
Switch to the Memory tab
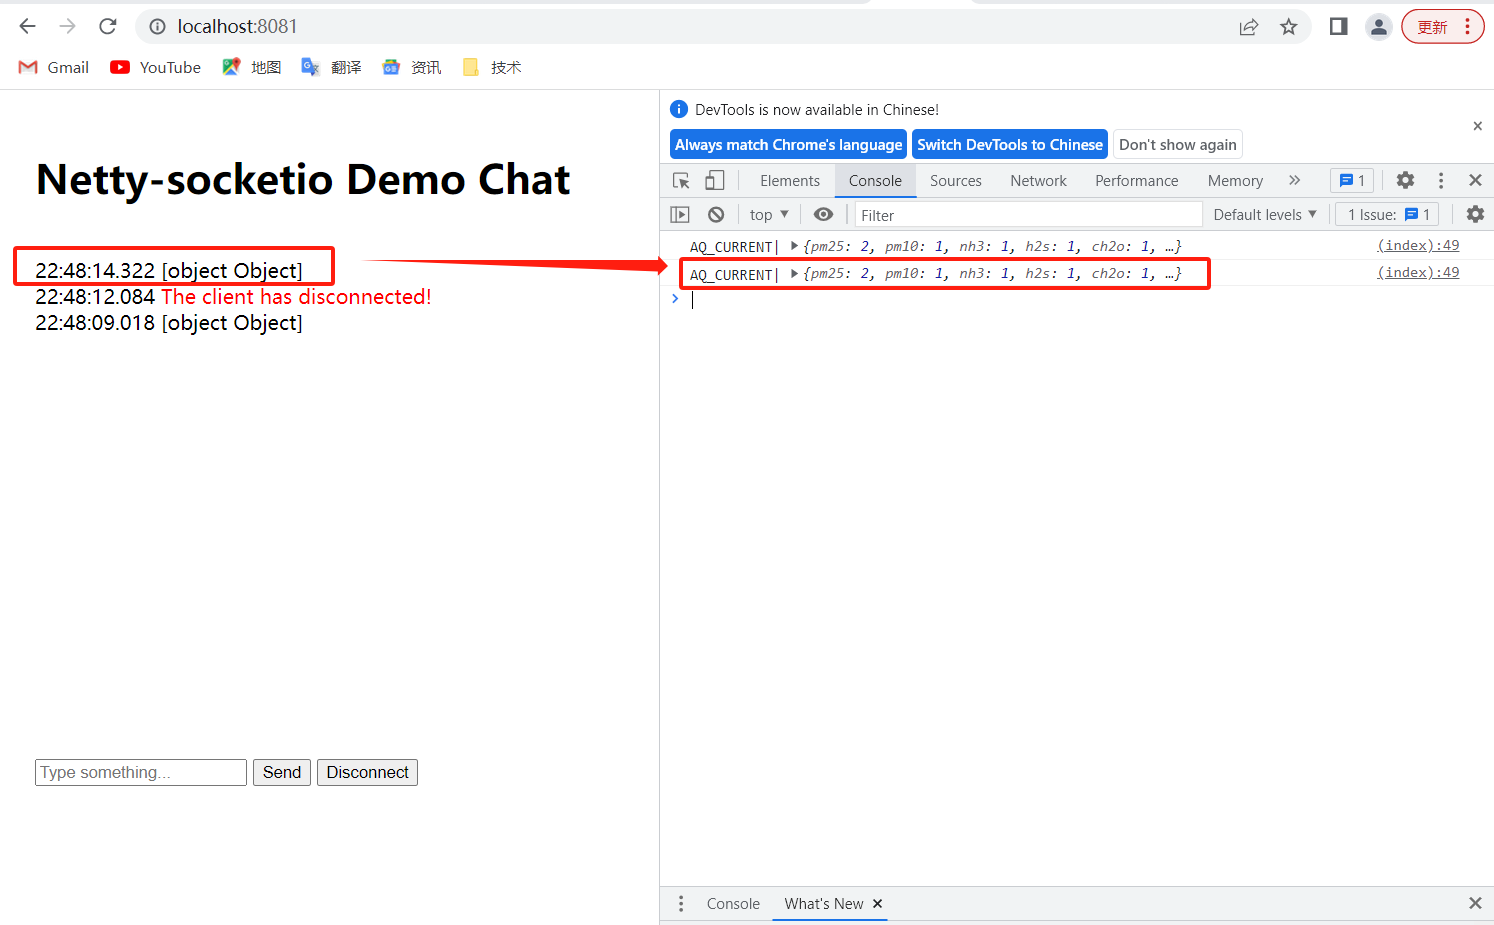[1235, 181]
